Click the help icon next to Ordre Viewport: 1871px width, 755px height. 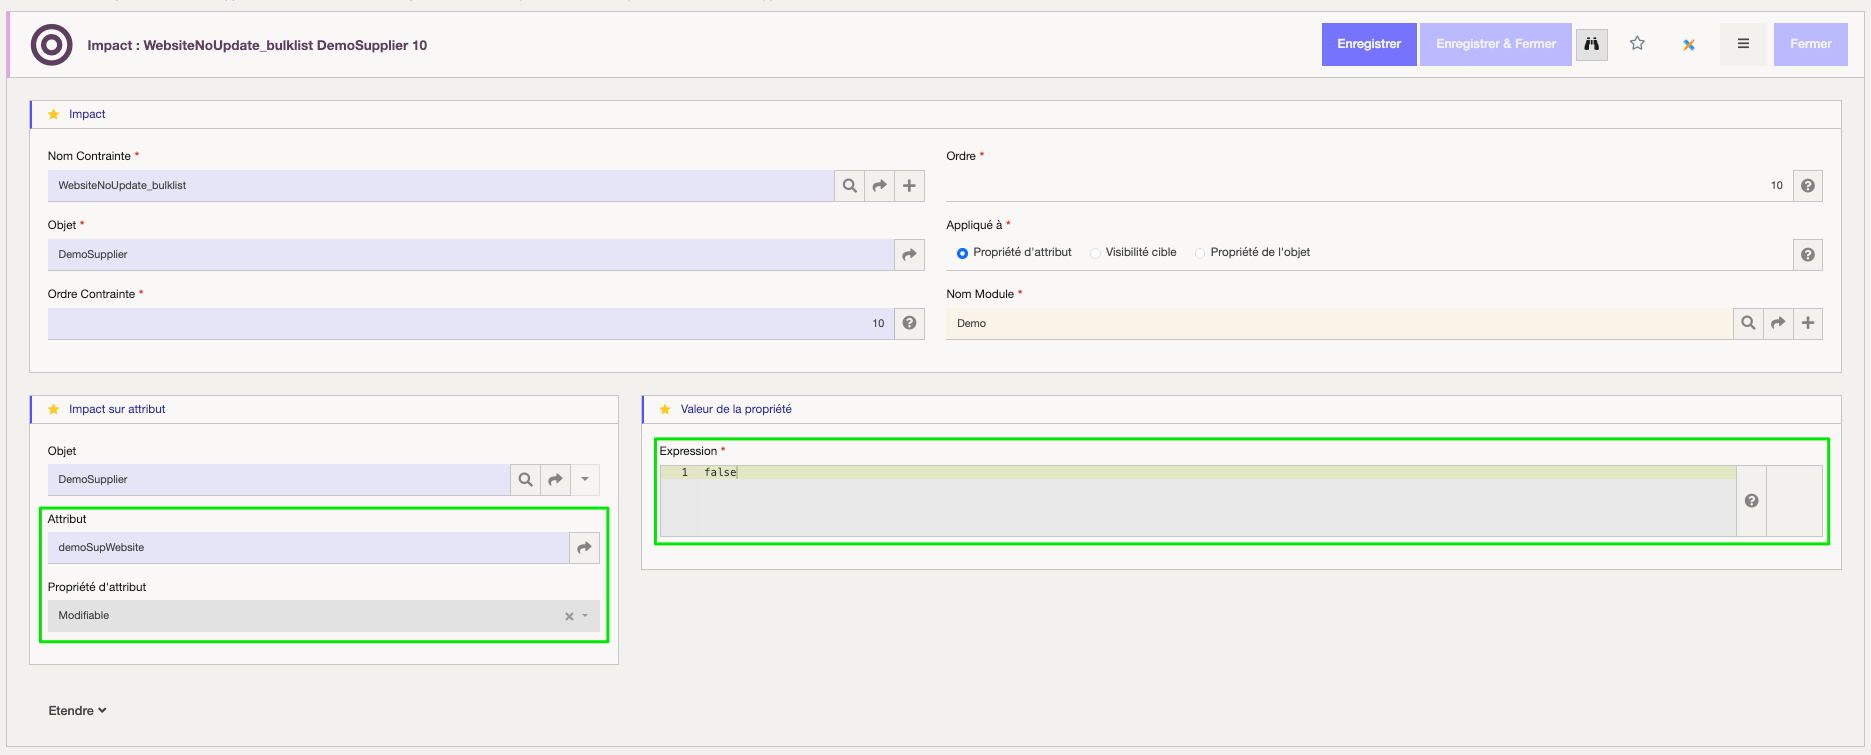click(x=1807, y=186)
